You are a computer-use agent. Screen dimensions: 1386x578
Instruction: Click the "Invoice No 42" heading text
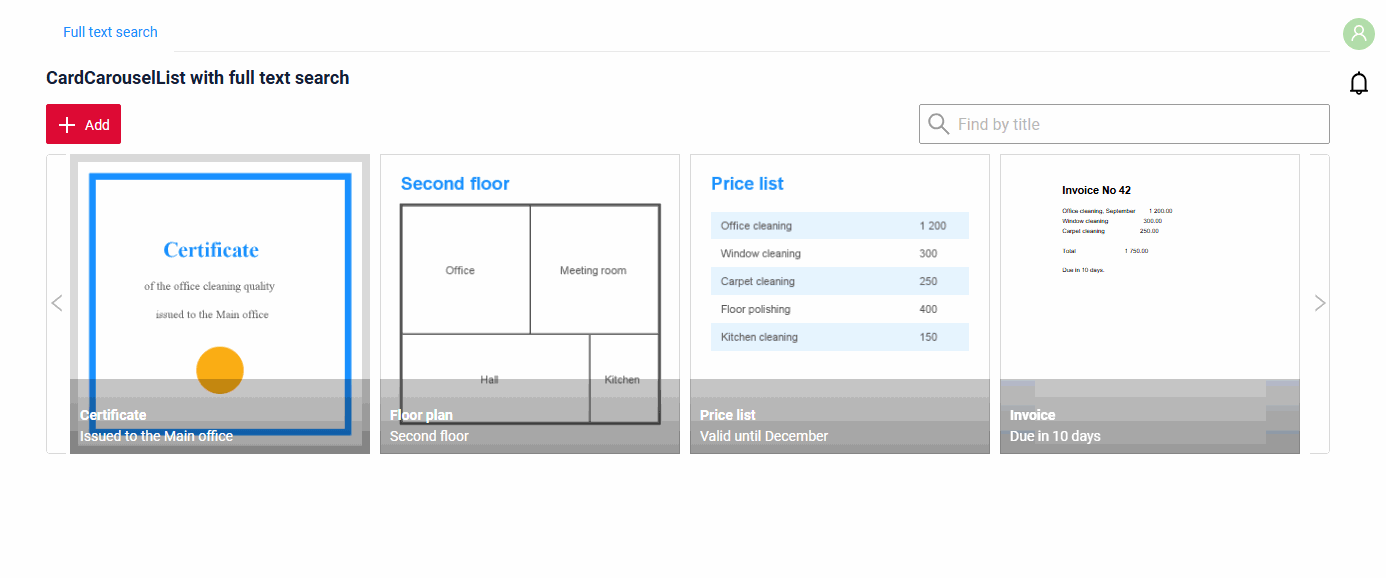tap(1097, 190)
